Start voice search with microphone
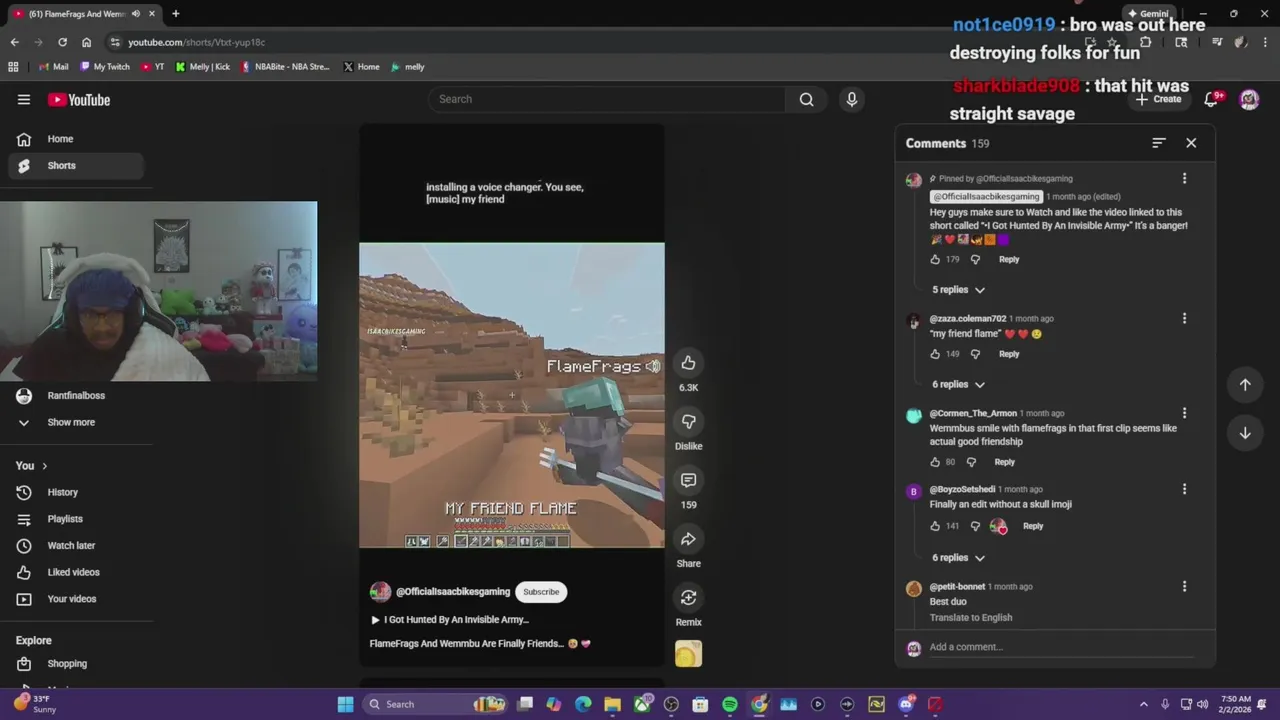Viewport: 1280px width, 720px height. [852, 99]
